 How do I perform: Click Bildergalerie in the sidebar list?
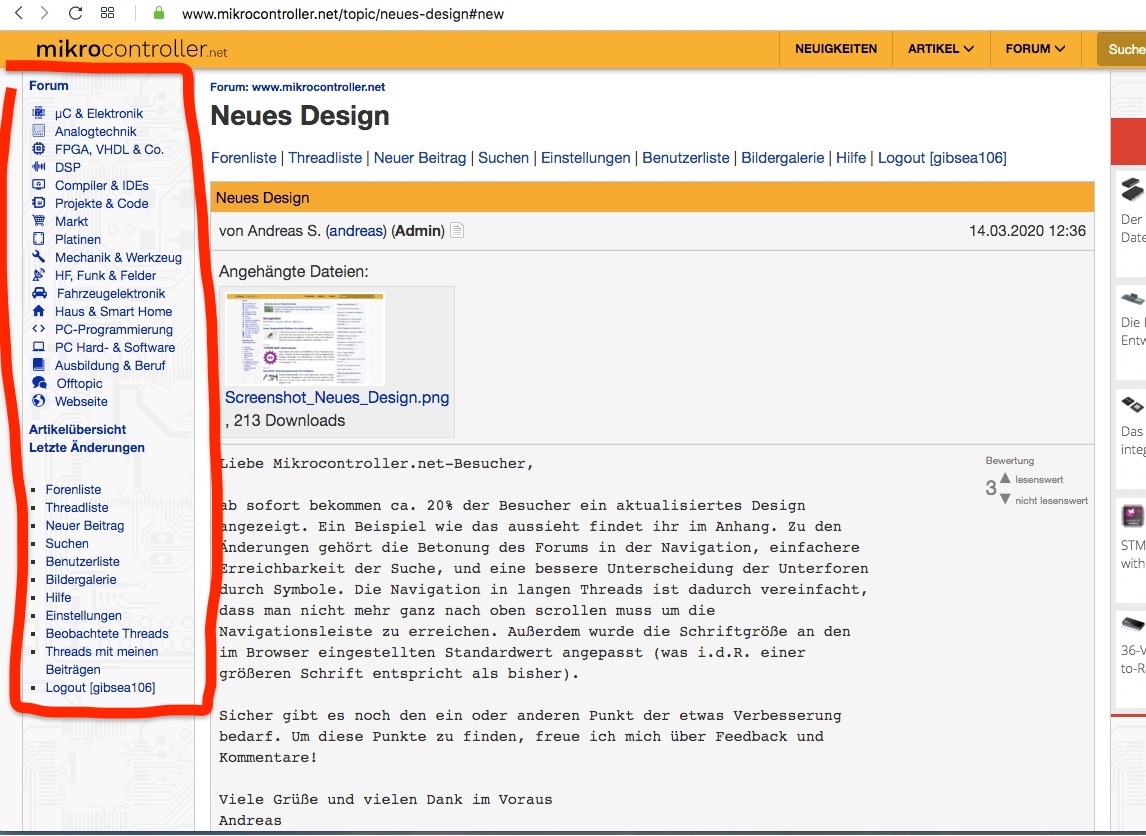pyautogui.click(x=80, y=580)
